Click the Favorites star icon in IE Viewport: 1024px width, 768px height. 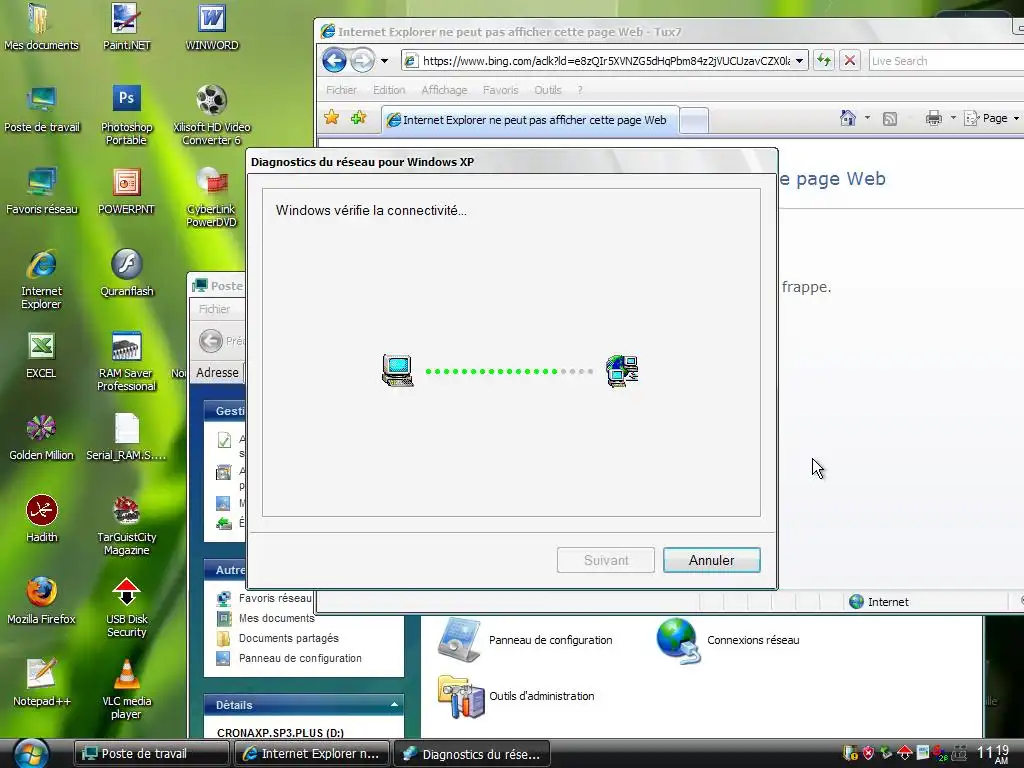[x=332, y=118]
